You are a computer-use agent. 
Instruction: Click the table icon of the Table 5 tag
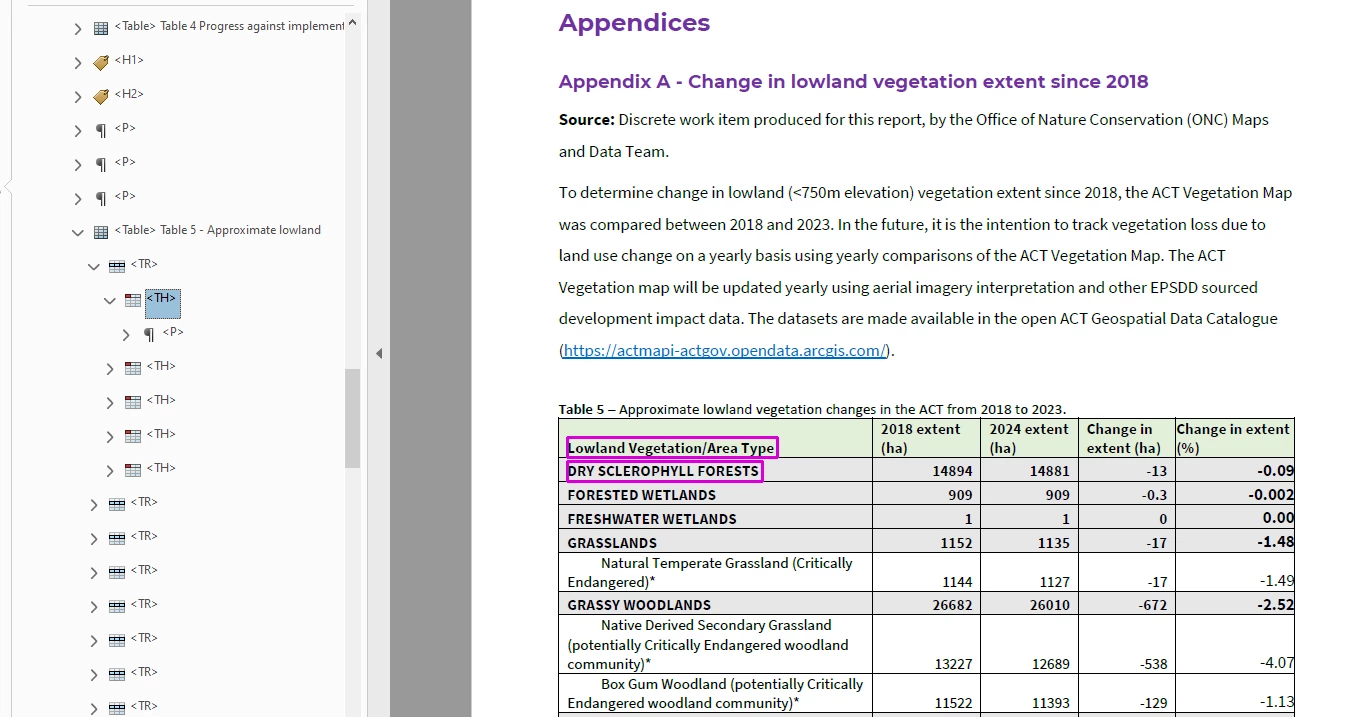tap(101, 233)
